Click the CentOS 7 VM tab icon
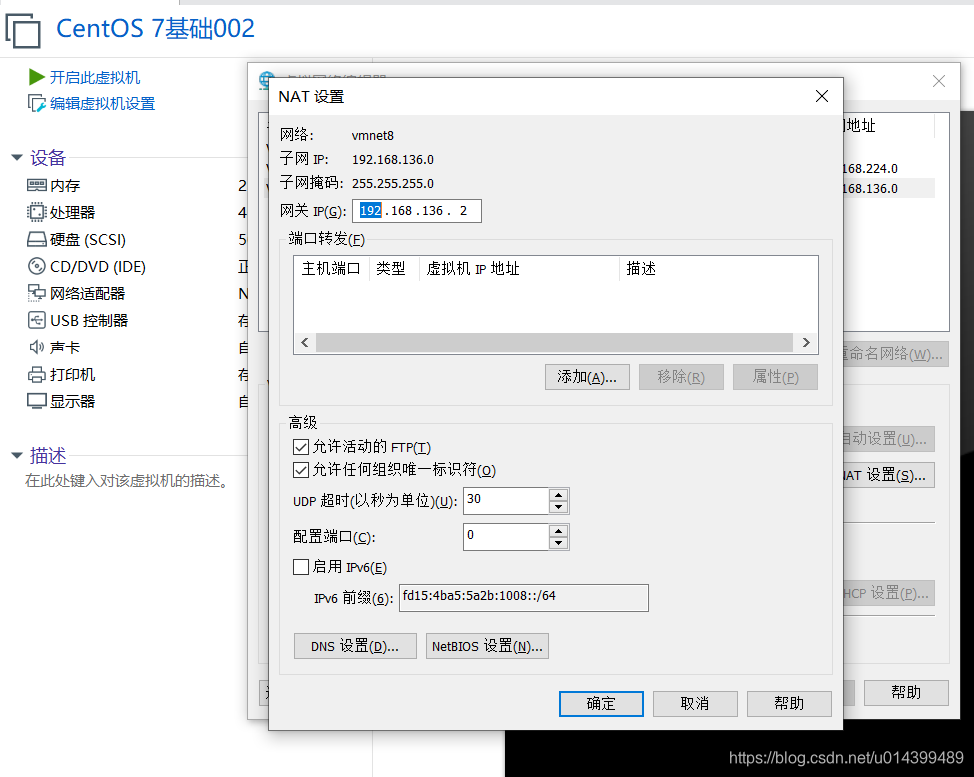 tap(22, 30)
